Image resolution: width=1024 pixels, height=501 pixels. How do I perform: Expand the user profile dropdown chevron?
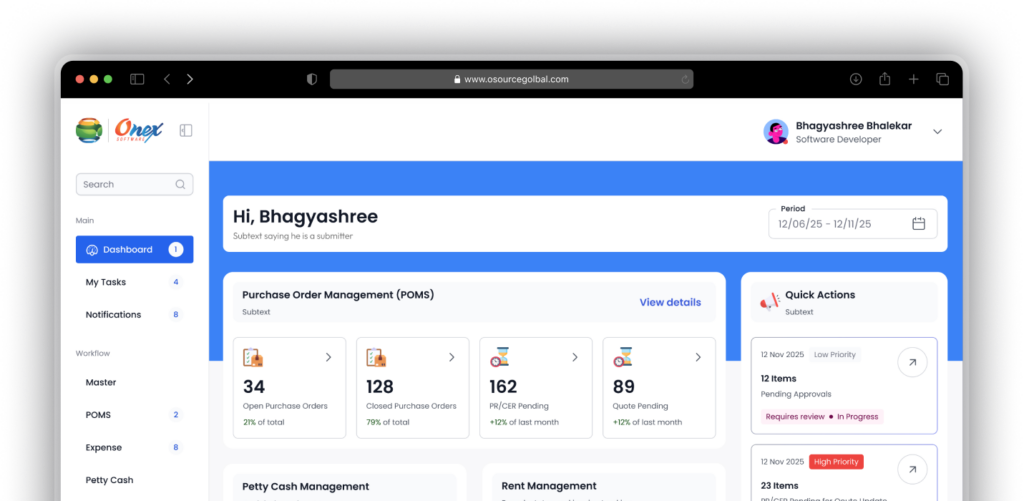click(937, 132)
